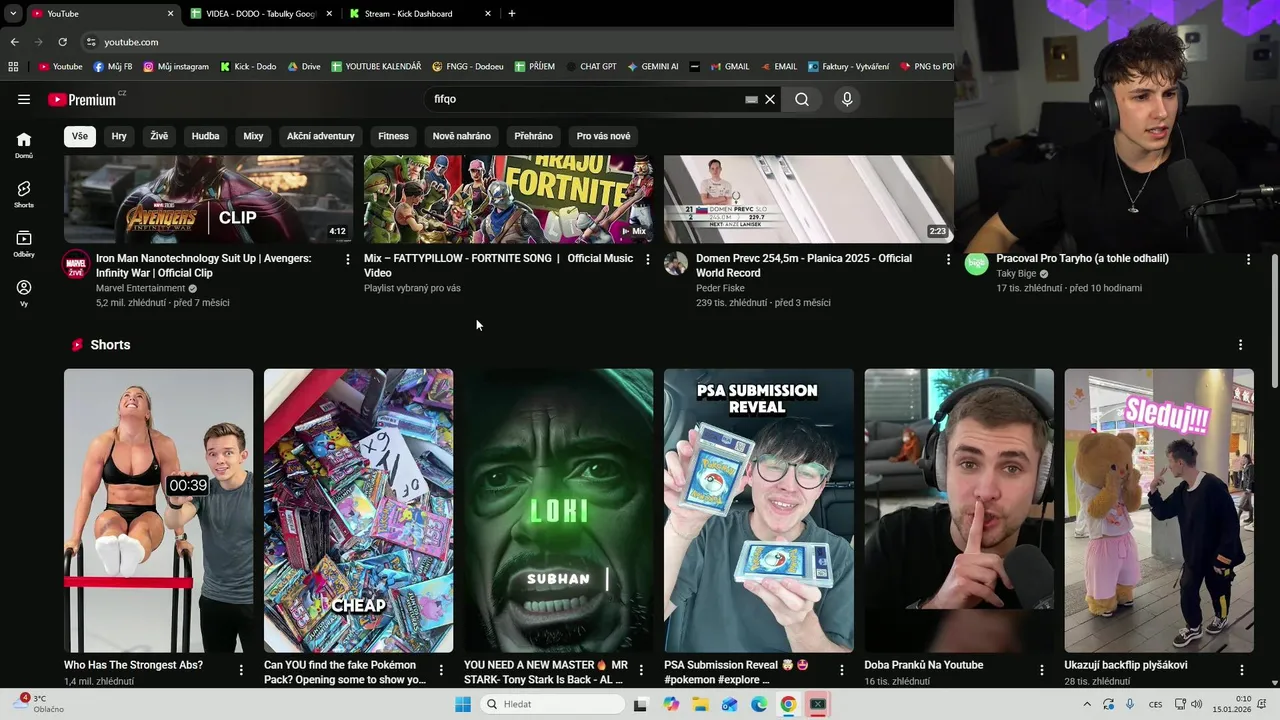Open options for fake Pokémon Pack short
Image resolution: width=1280 pixels, height=720 pixels.
tap(441, 670)
